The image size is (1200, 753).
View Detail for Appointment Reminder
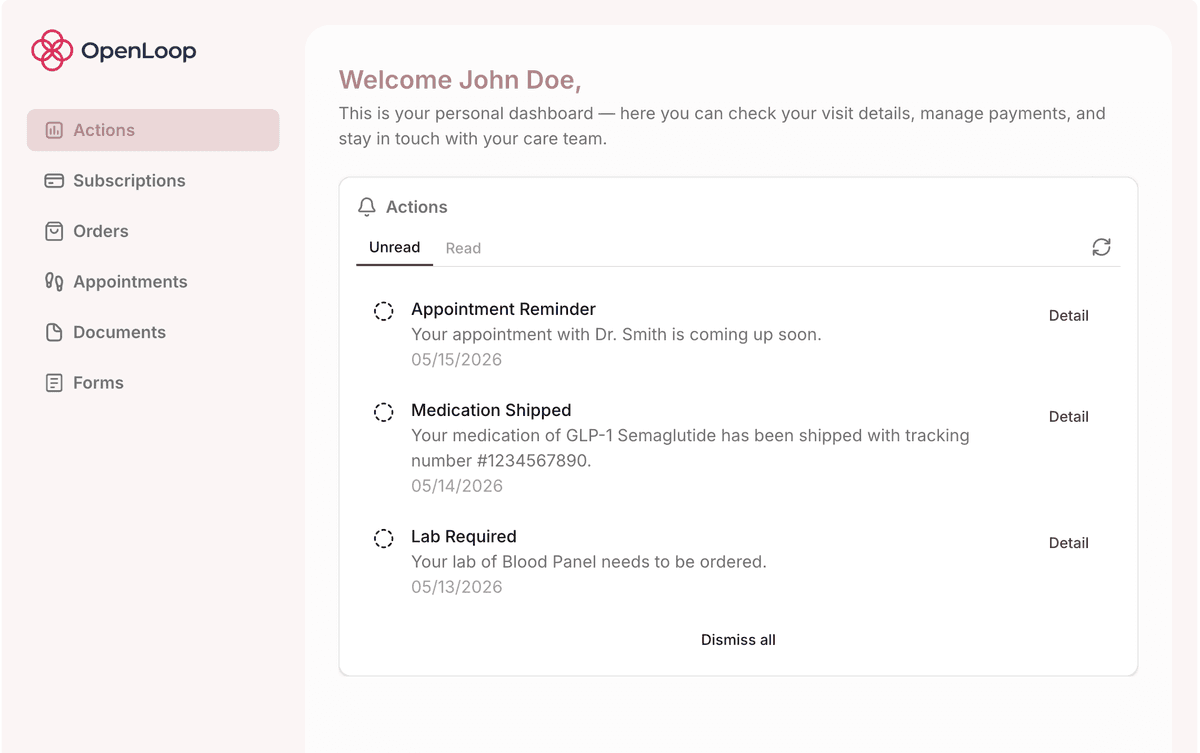coord(1068,315)
